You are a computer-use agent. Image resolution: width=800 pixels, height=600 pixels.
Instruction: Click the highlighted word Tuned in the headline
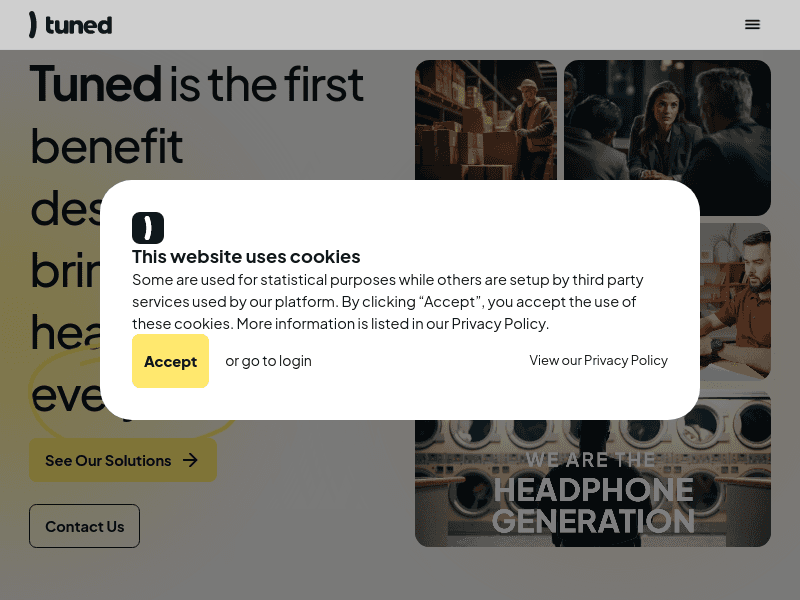95,85
